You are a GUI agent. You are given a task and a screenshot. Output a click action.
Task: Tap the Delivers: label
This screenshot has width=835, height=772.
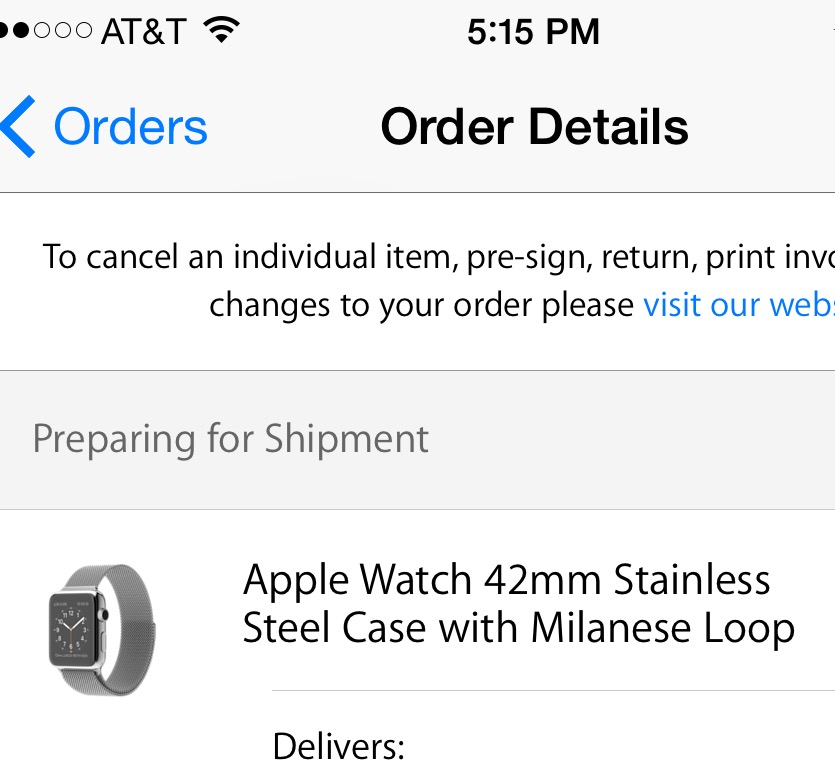[339, 746]
